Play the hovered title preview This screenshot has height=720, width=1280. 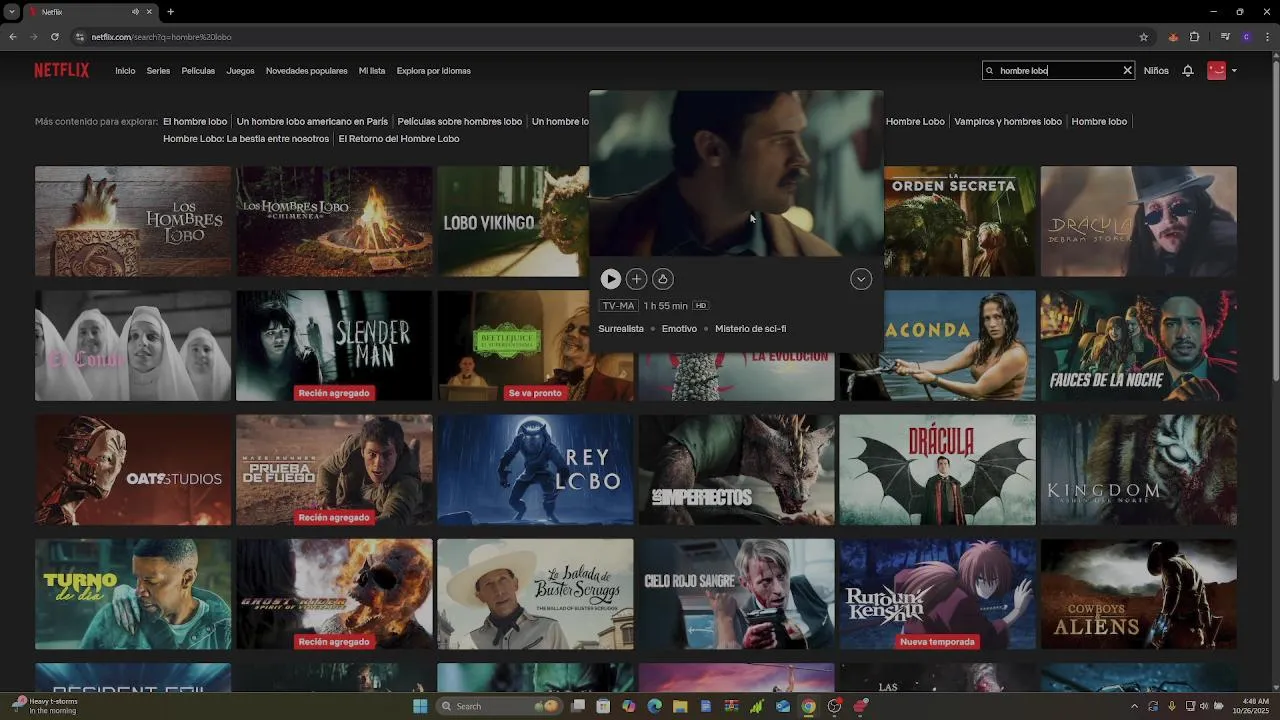click(x=610, y=279)
